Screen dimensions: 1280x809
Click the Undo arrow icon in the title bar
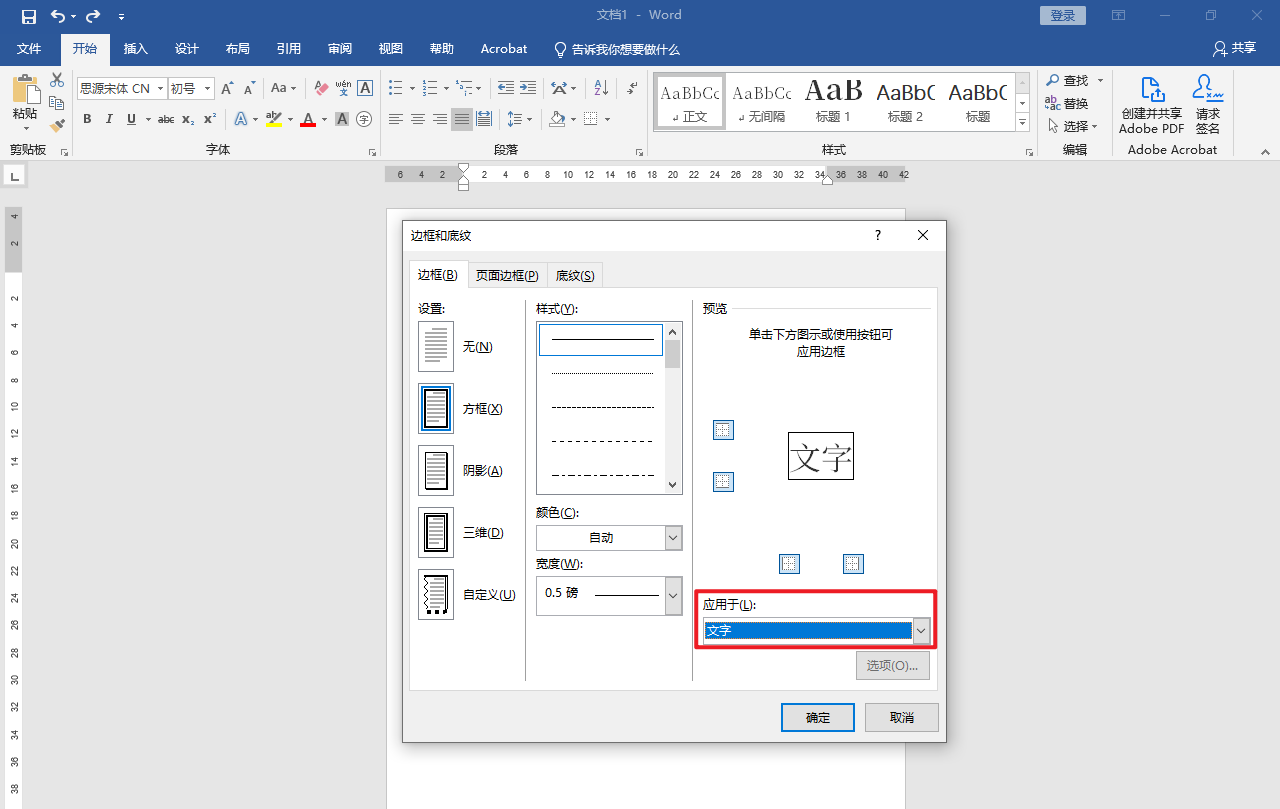58,16
